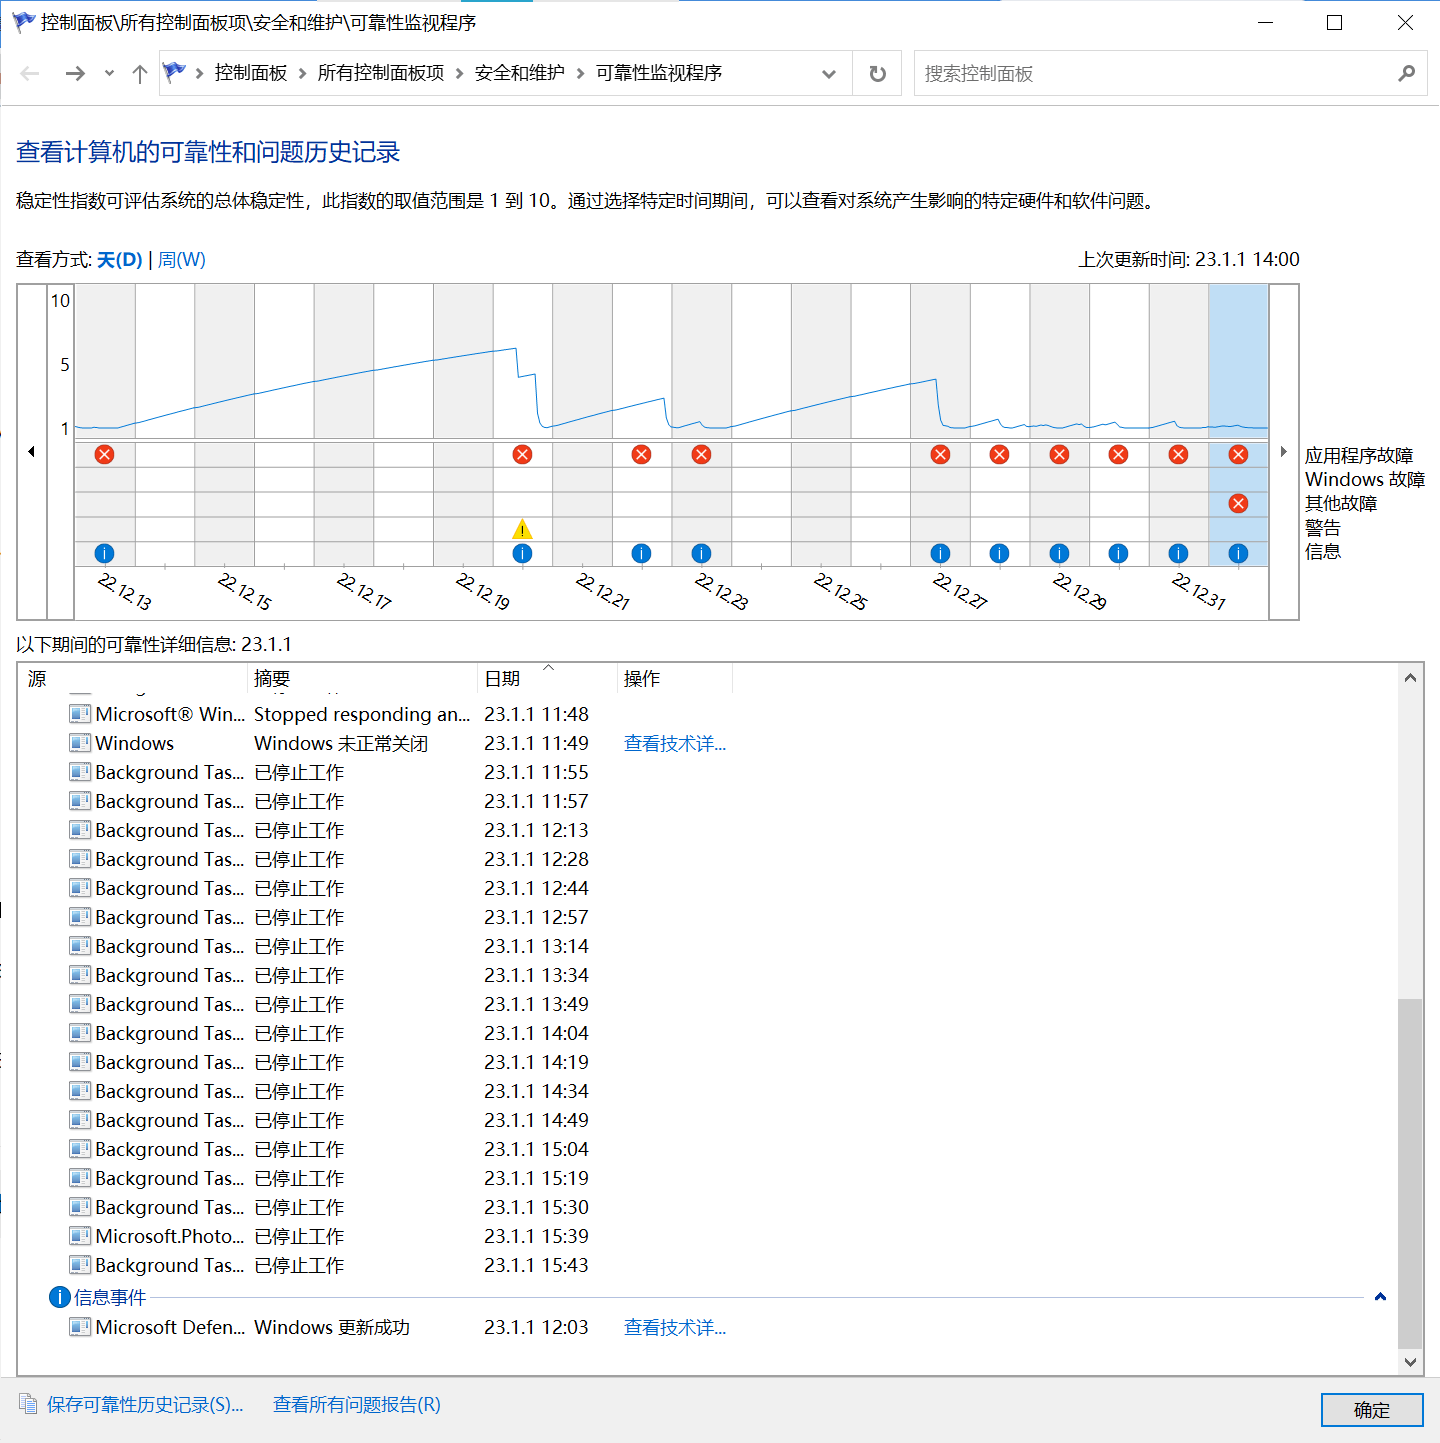
Task: Click the flag icon in address bar
Action: (175, 73)
